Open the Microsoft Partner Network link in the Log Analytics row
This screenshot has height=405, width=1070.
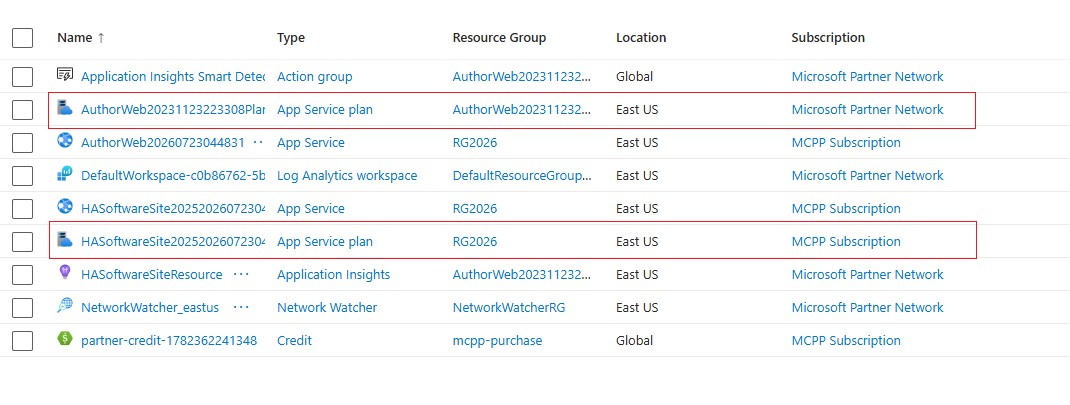click(867, 176)
